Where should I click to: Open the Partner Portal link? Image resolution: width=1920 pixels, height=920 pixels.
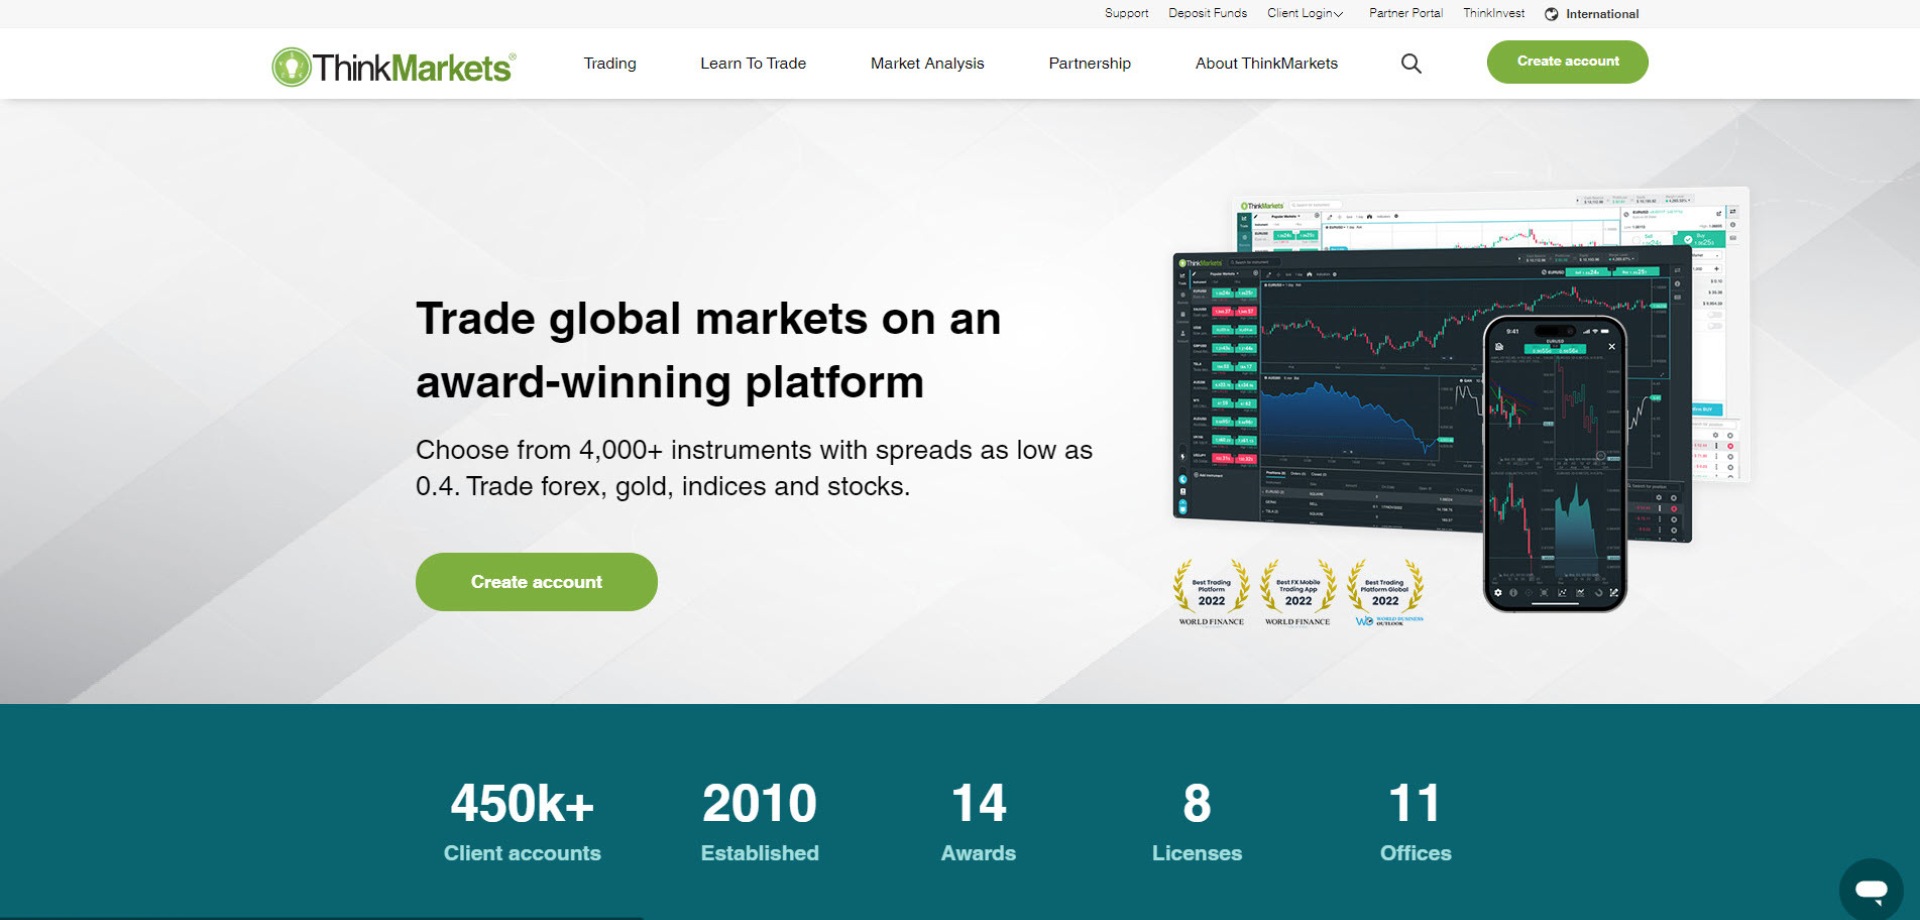pyautogui.click(x=1405, y=13)
